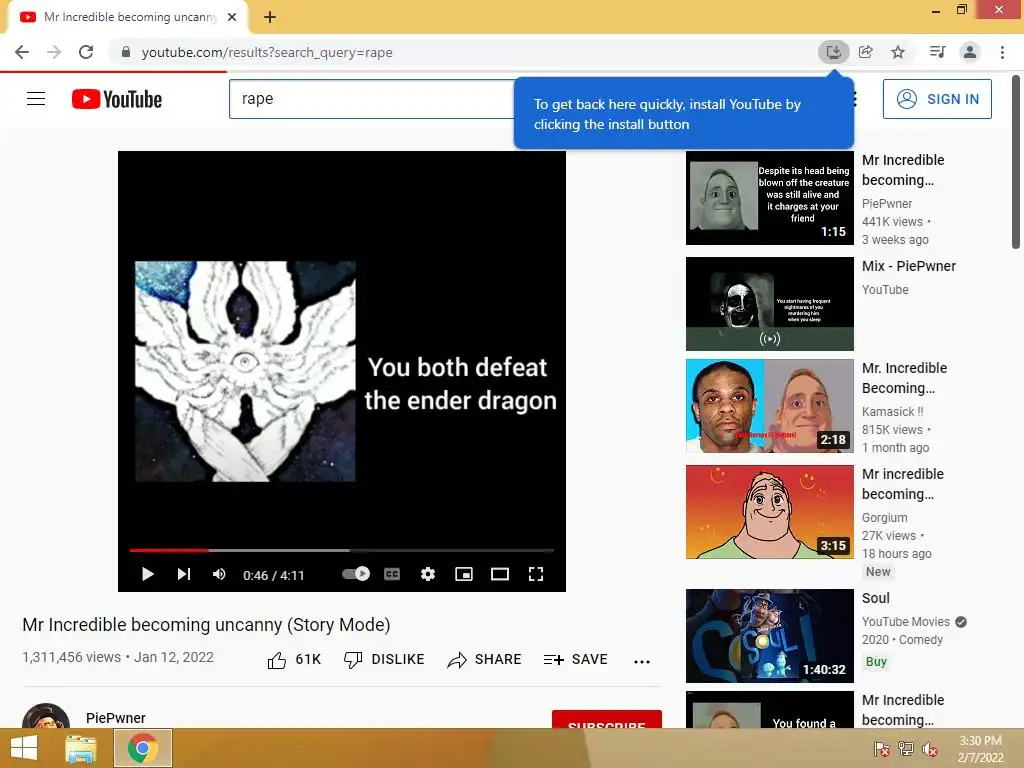Viewport: 1024px width, 768px height.
Task: Select the Mr Incredible becoming uncanny tab
Action: (x=128, y=17)
